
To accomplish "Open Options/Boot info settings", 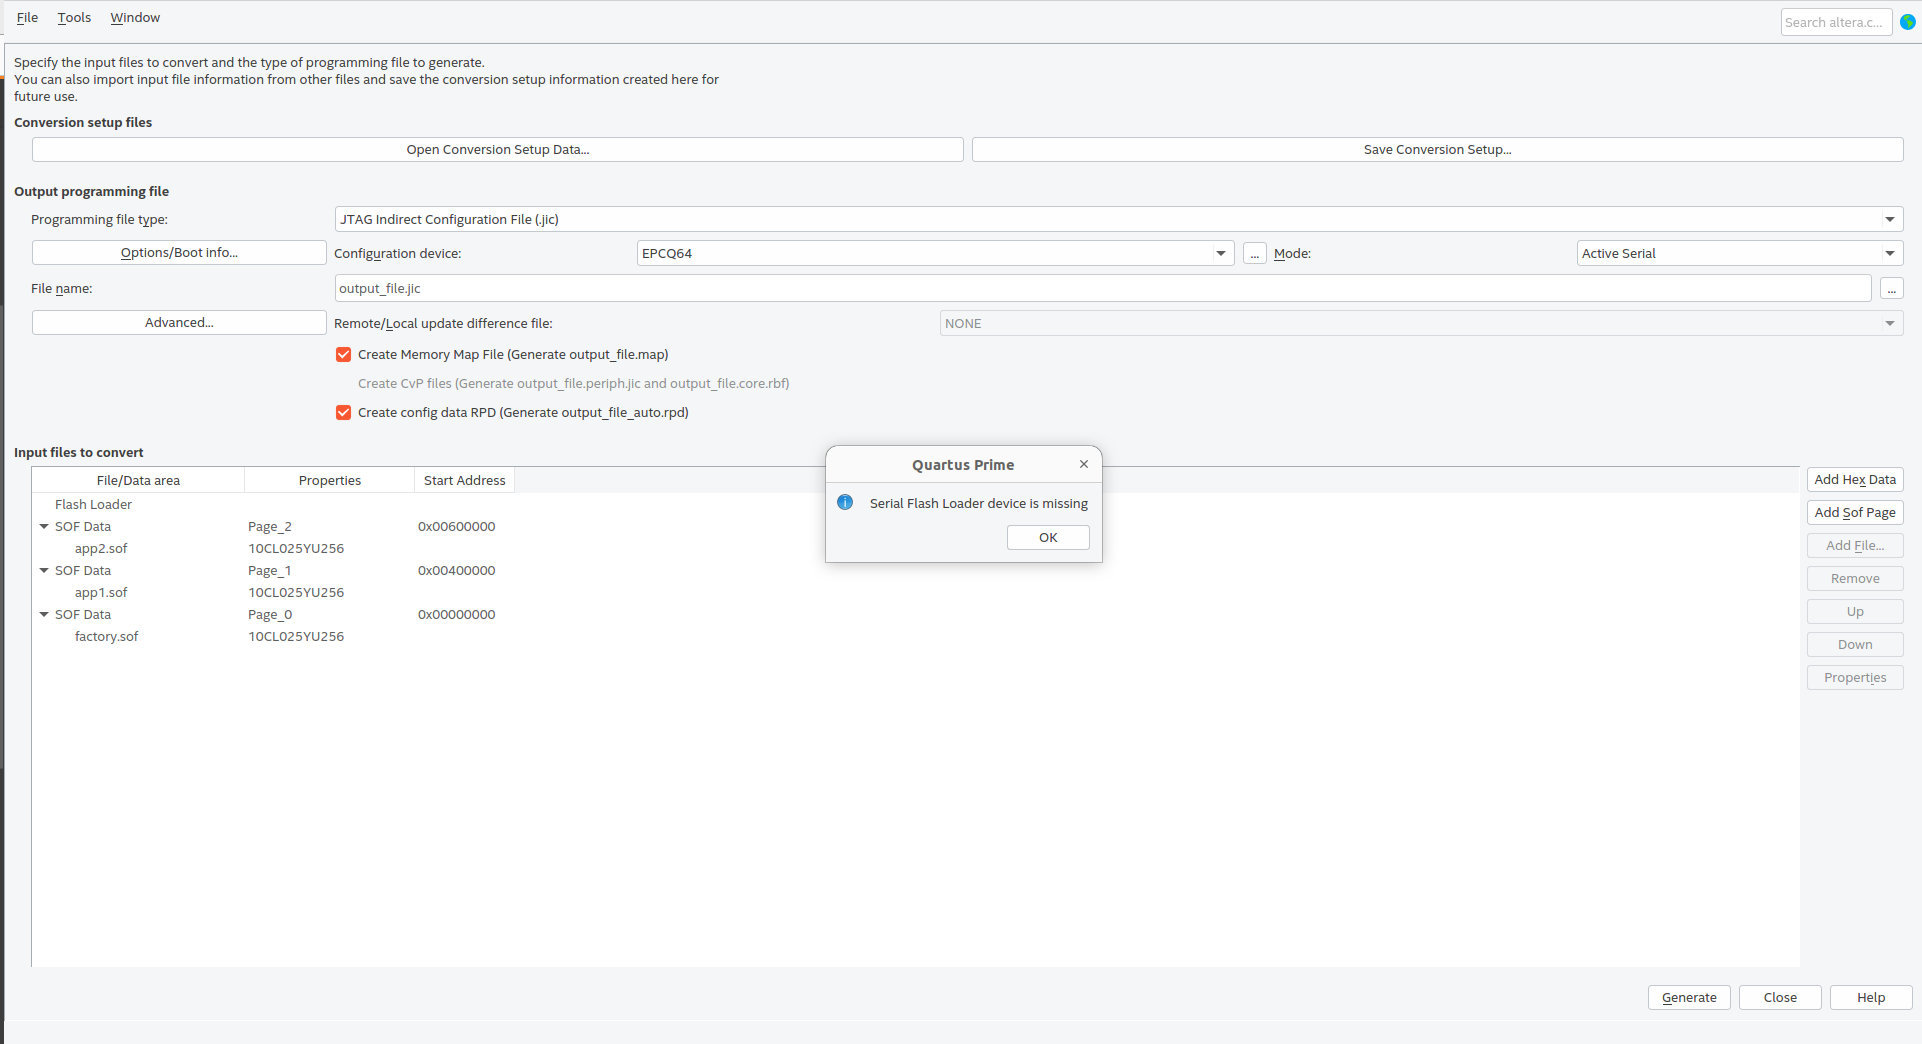I will pos(179,253).
